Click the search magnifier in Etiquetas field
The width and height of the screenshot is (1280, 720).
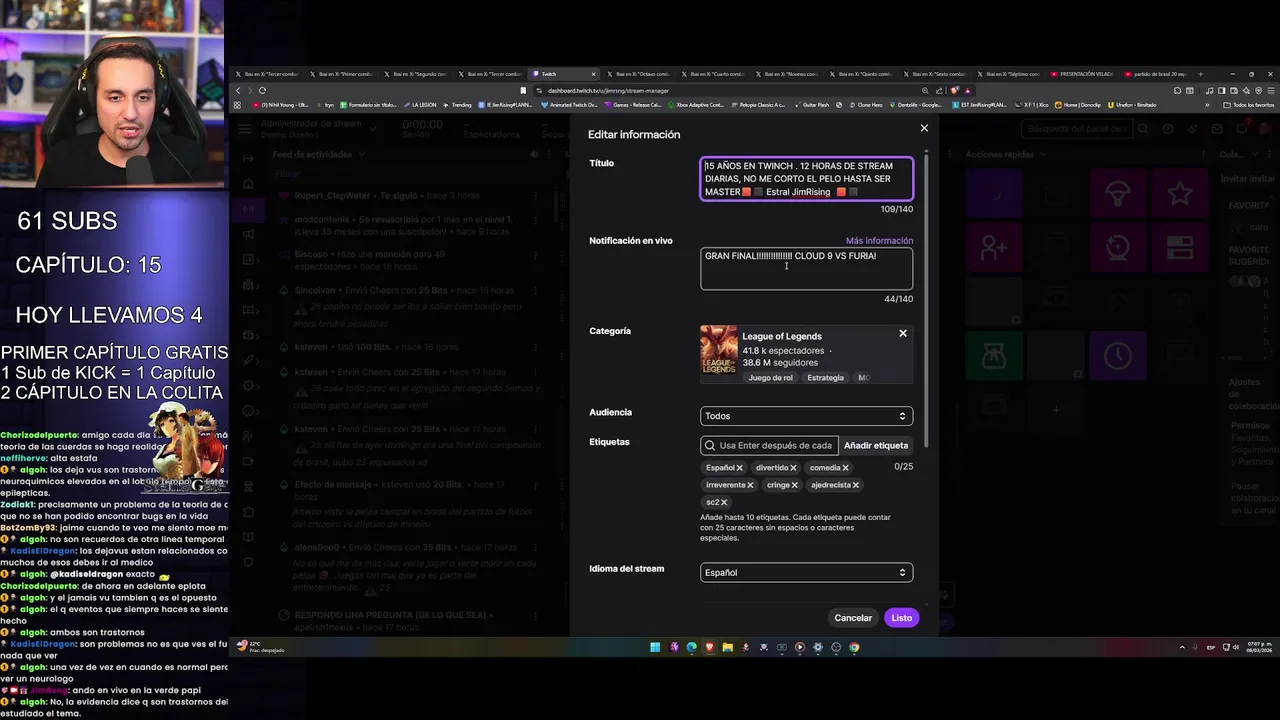click(x=710, y=446)
